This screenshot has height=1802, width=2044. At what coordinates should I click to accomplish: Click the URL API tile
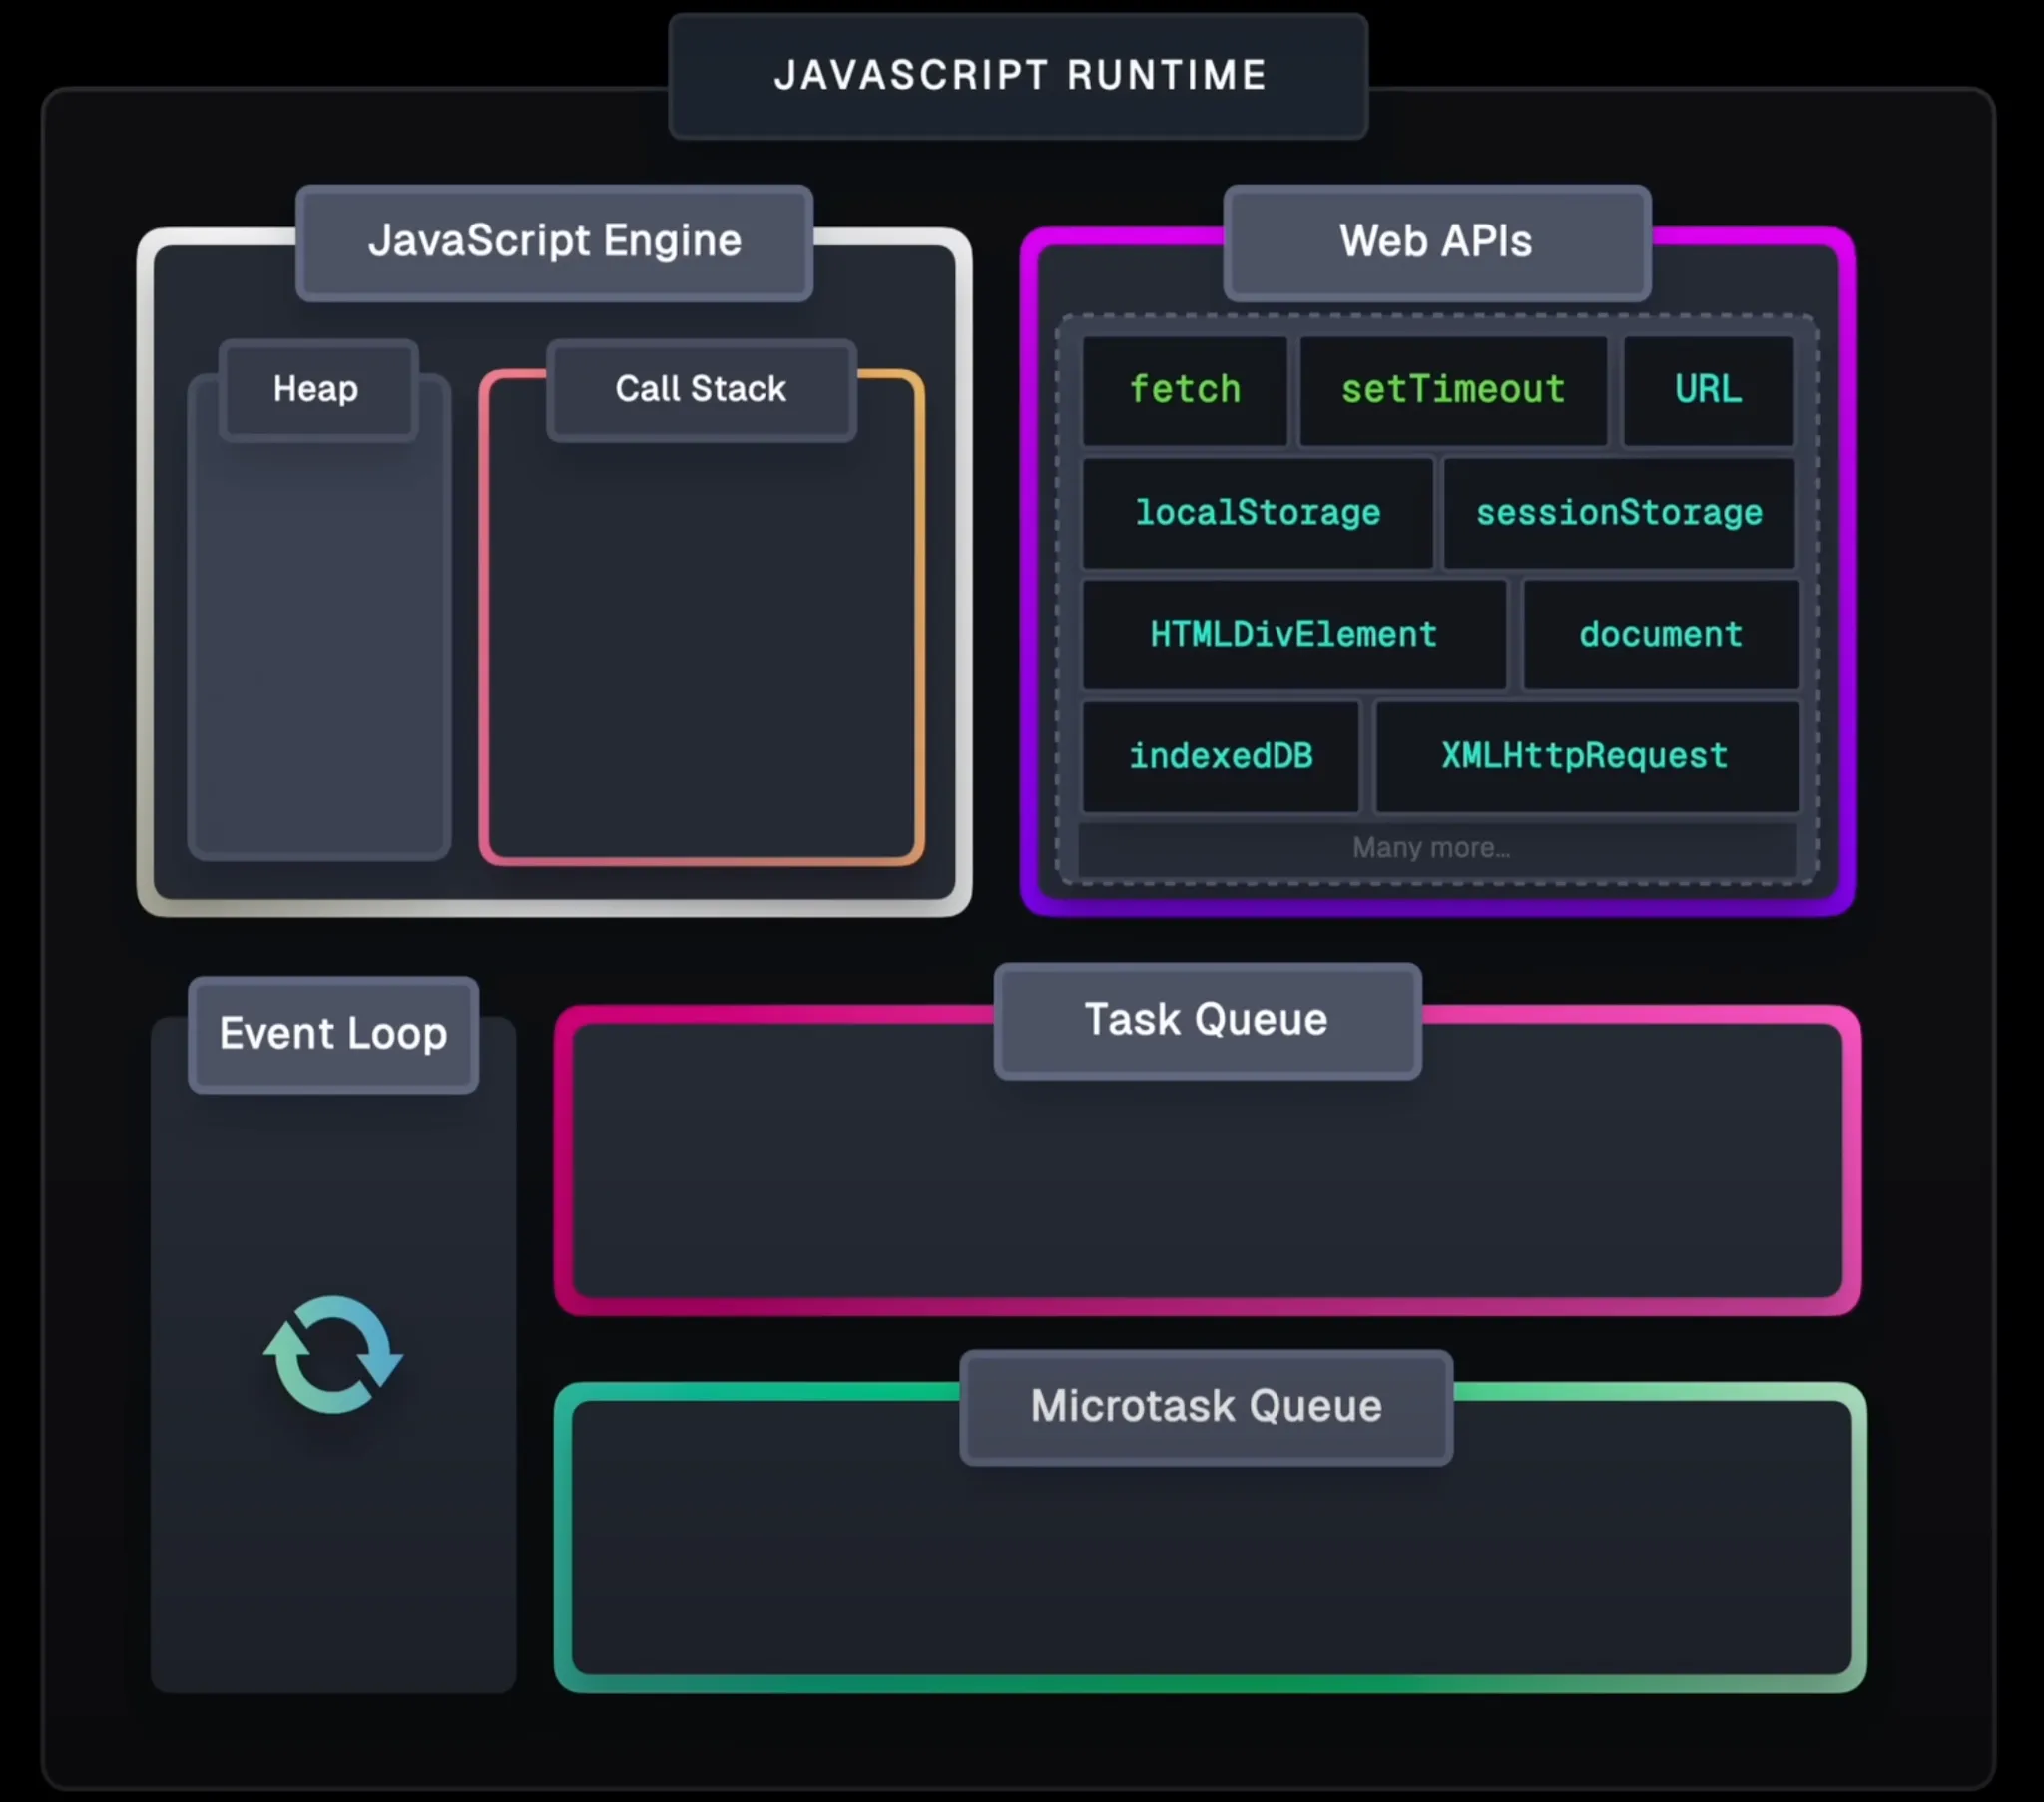pos(1708,390)
